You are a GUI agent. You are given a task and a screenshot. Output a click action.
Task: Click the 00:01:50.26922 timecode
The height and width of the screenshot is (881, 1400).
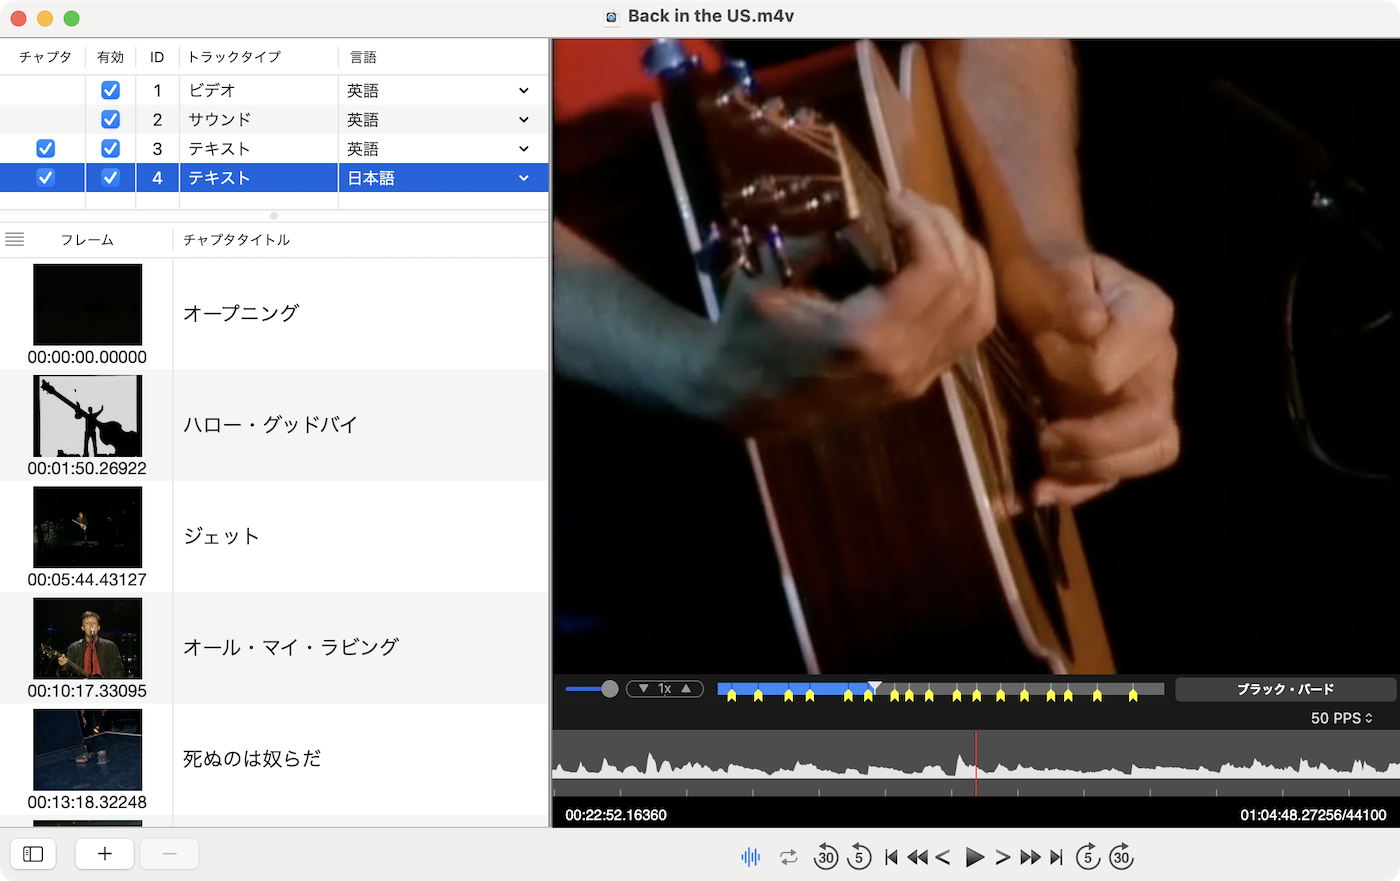point(87,468)
